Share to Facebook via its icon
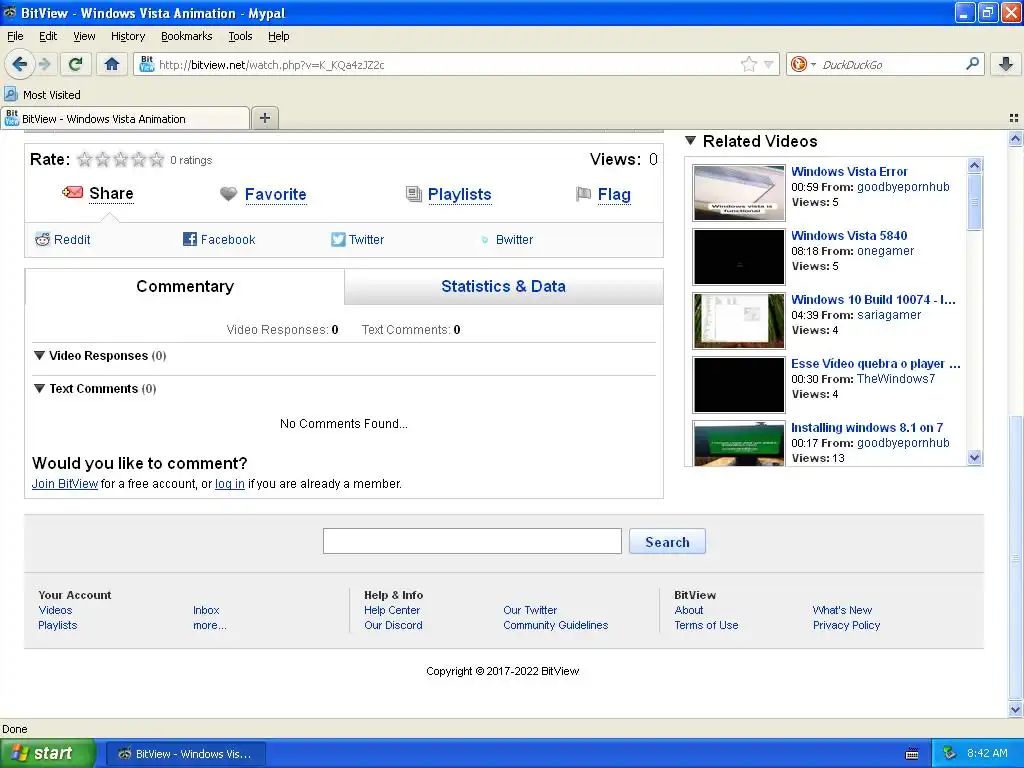 point(189,239)
